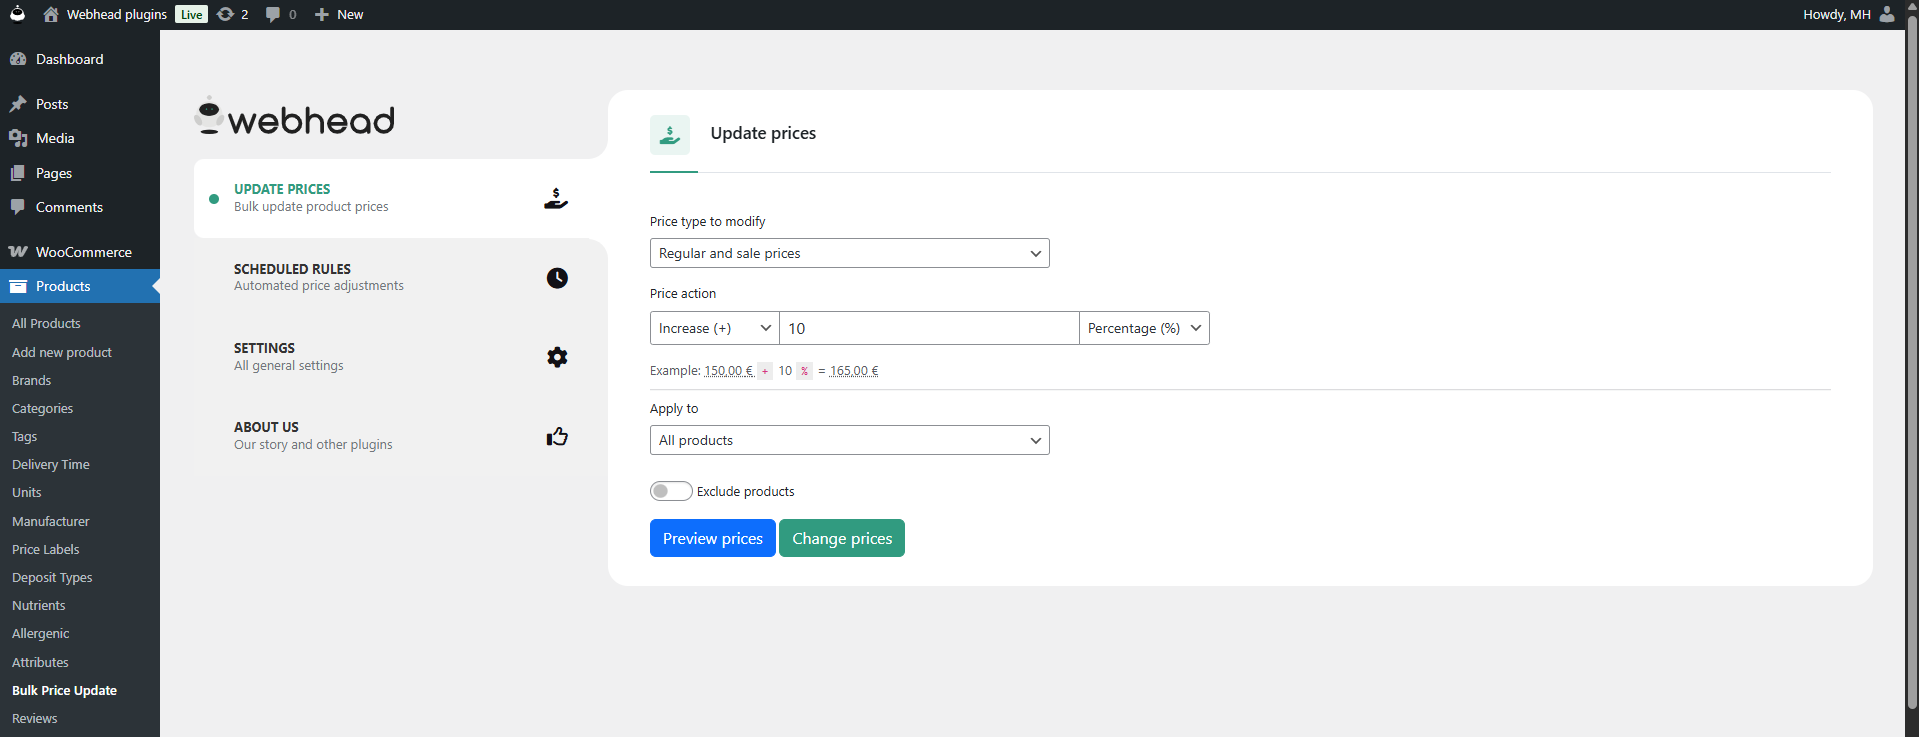Click the thumbs-up About Us icon
The width and height of the screenshot is (1919, 737).
pyautogui.click(x=557, y=436)
